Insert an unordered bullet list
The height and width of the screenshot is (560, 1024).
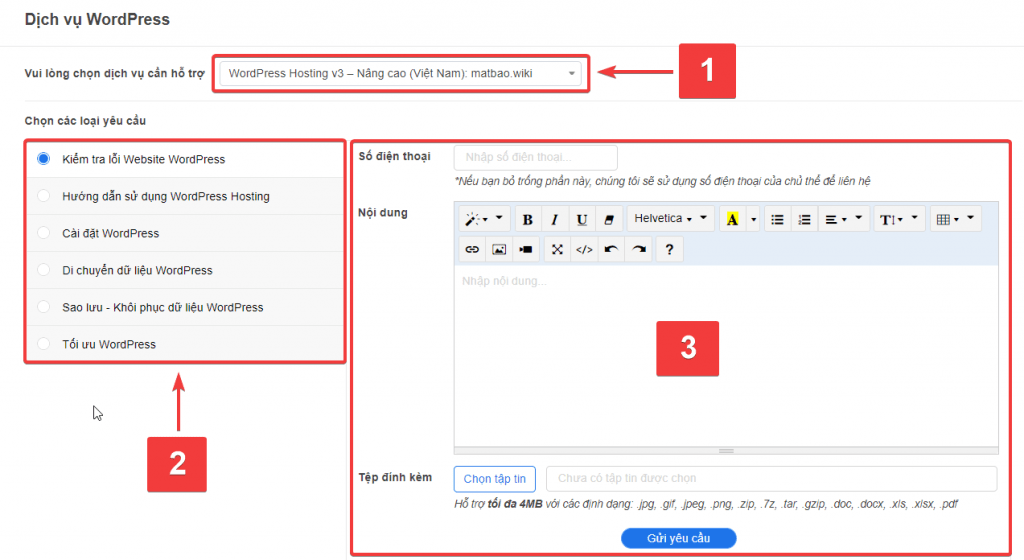tap(777, 219)
